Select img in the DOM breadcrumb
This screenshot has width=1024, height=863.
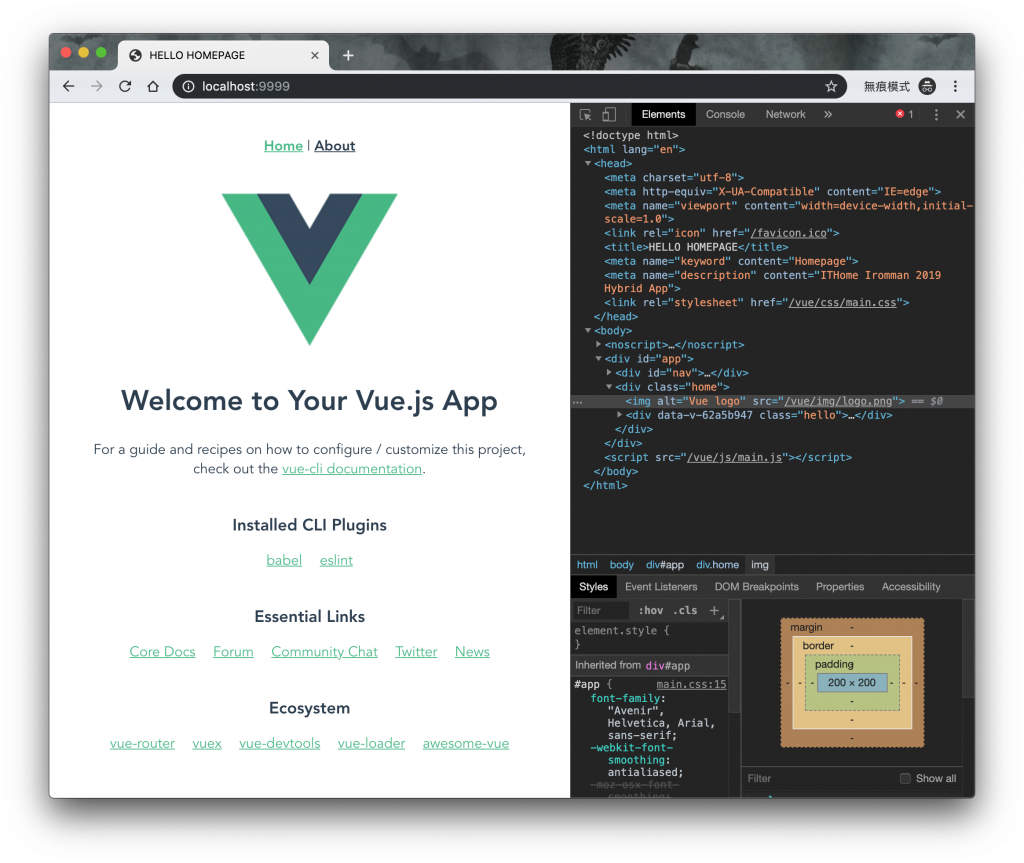(760, 564)
